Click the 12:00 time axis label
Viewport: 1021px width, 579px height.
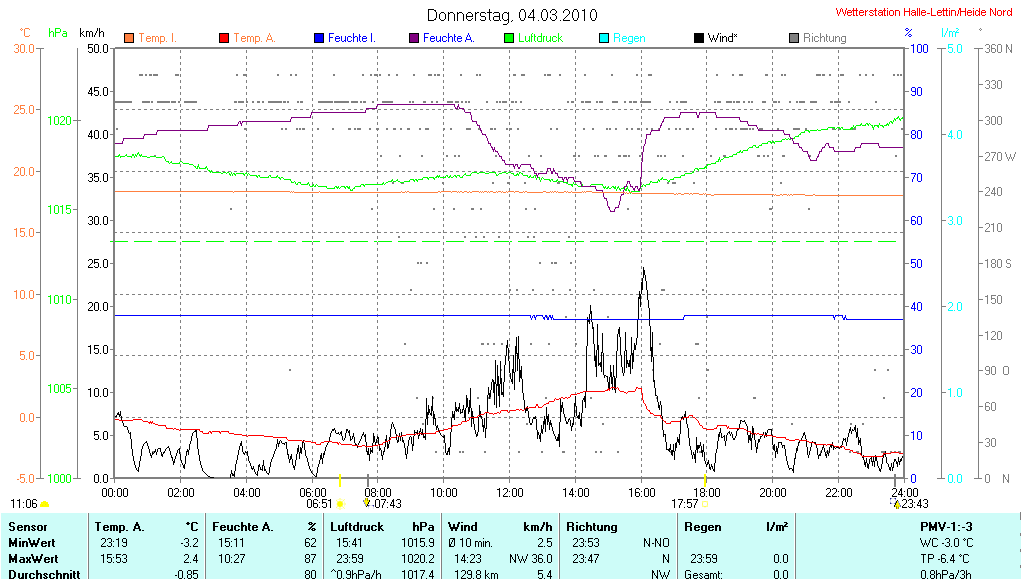pyautogui.click(x=510, y=492)
